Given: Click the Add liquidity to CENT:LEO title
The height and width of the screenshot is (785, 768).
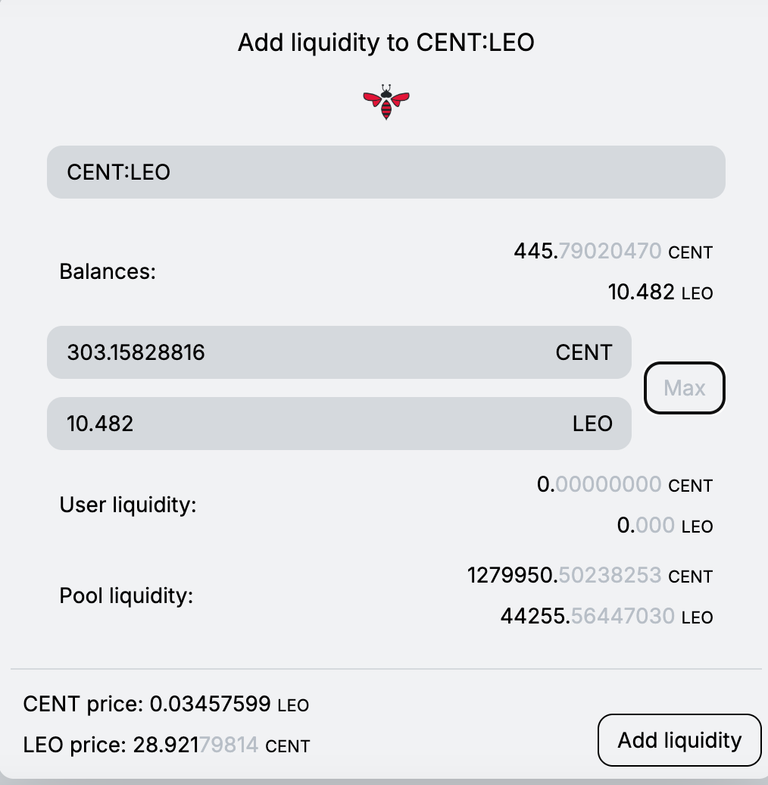Looking at the screenshot, I should point(386,43).
